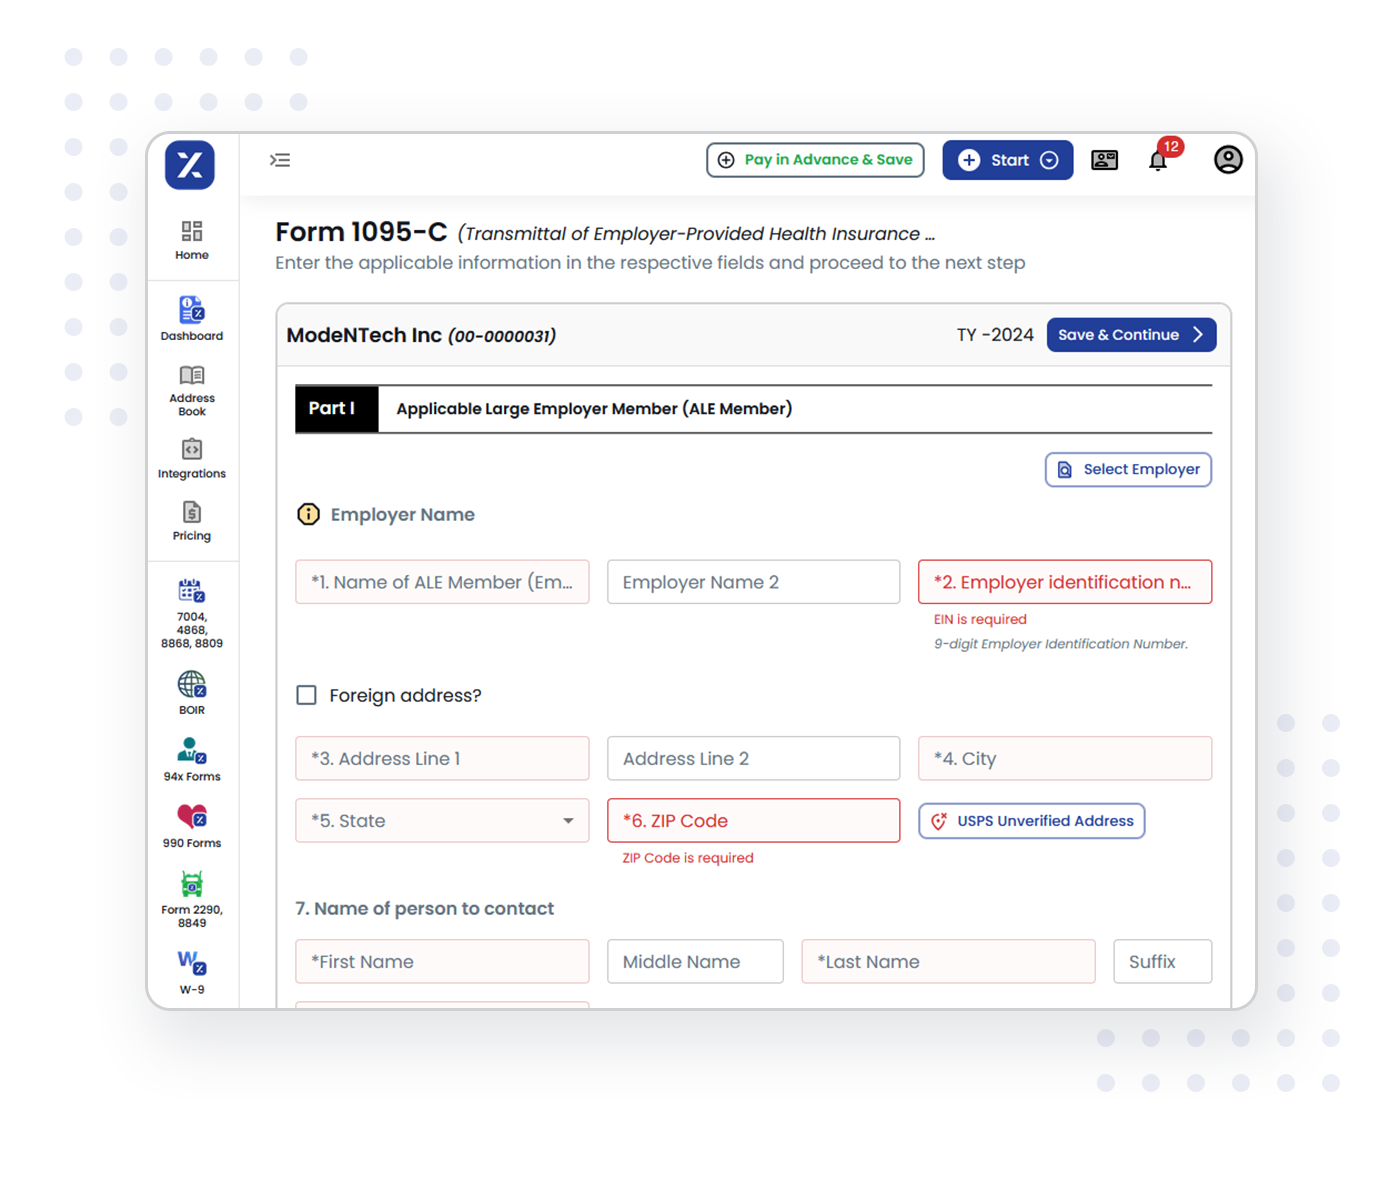Open notifications via the bell icon

click(1158, 160)
